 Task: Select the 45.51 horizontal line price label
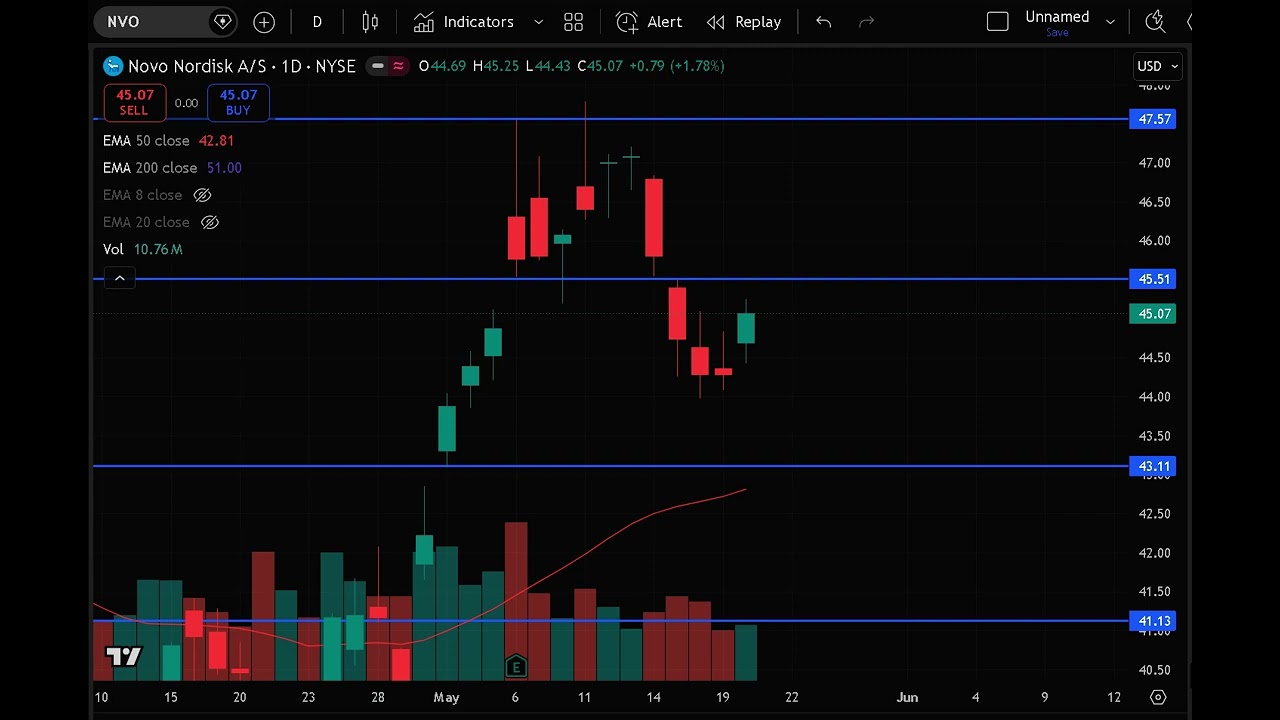click(1155, 279)
